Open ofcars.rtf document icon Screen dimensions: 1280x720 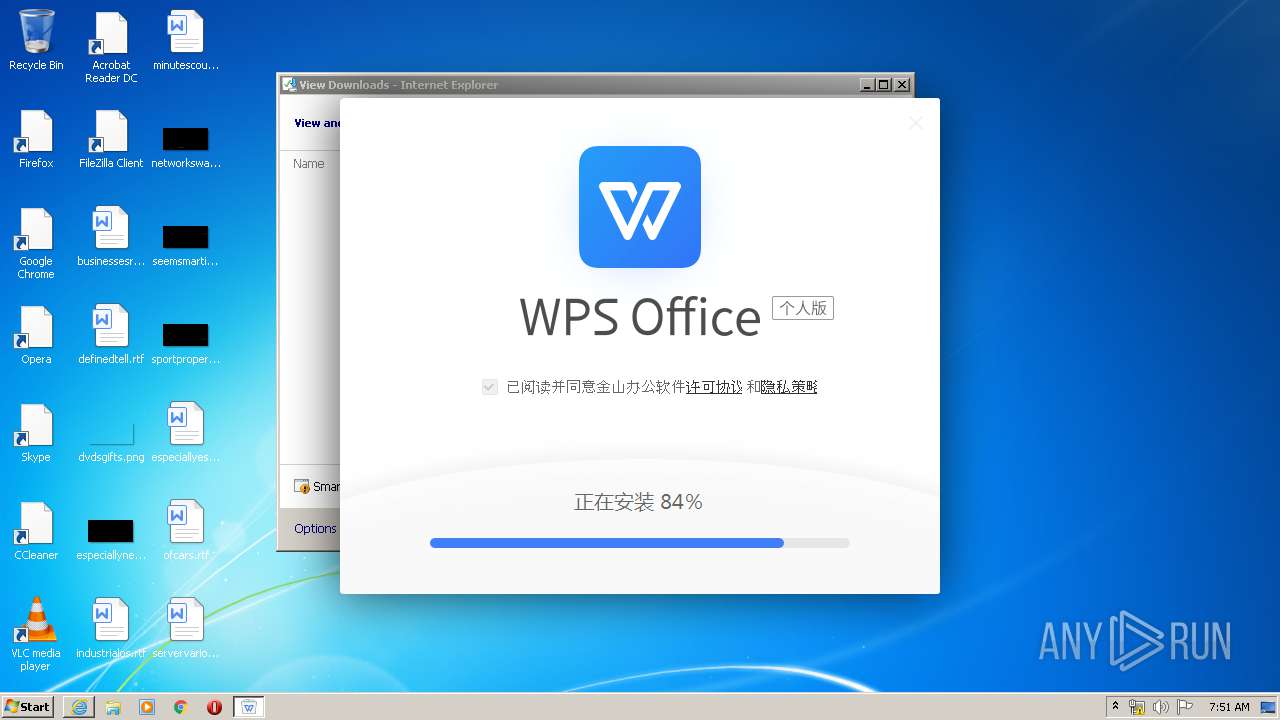tap(185, 531)
